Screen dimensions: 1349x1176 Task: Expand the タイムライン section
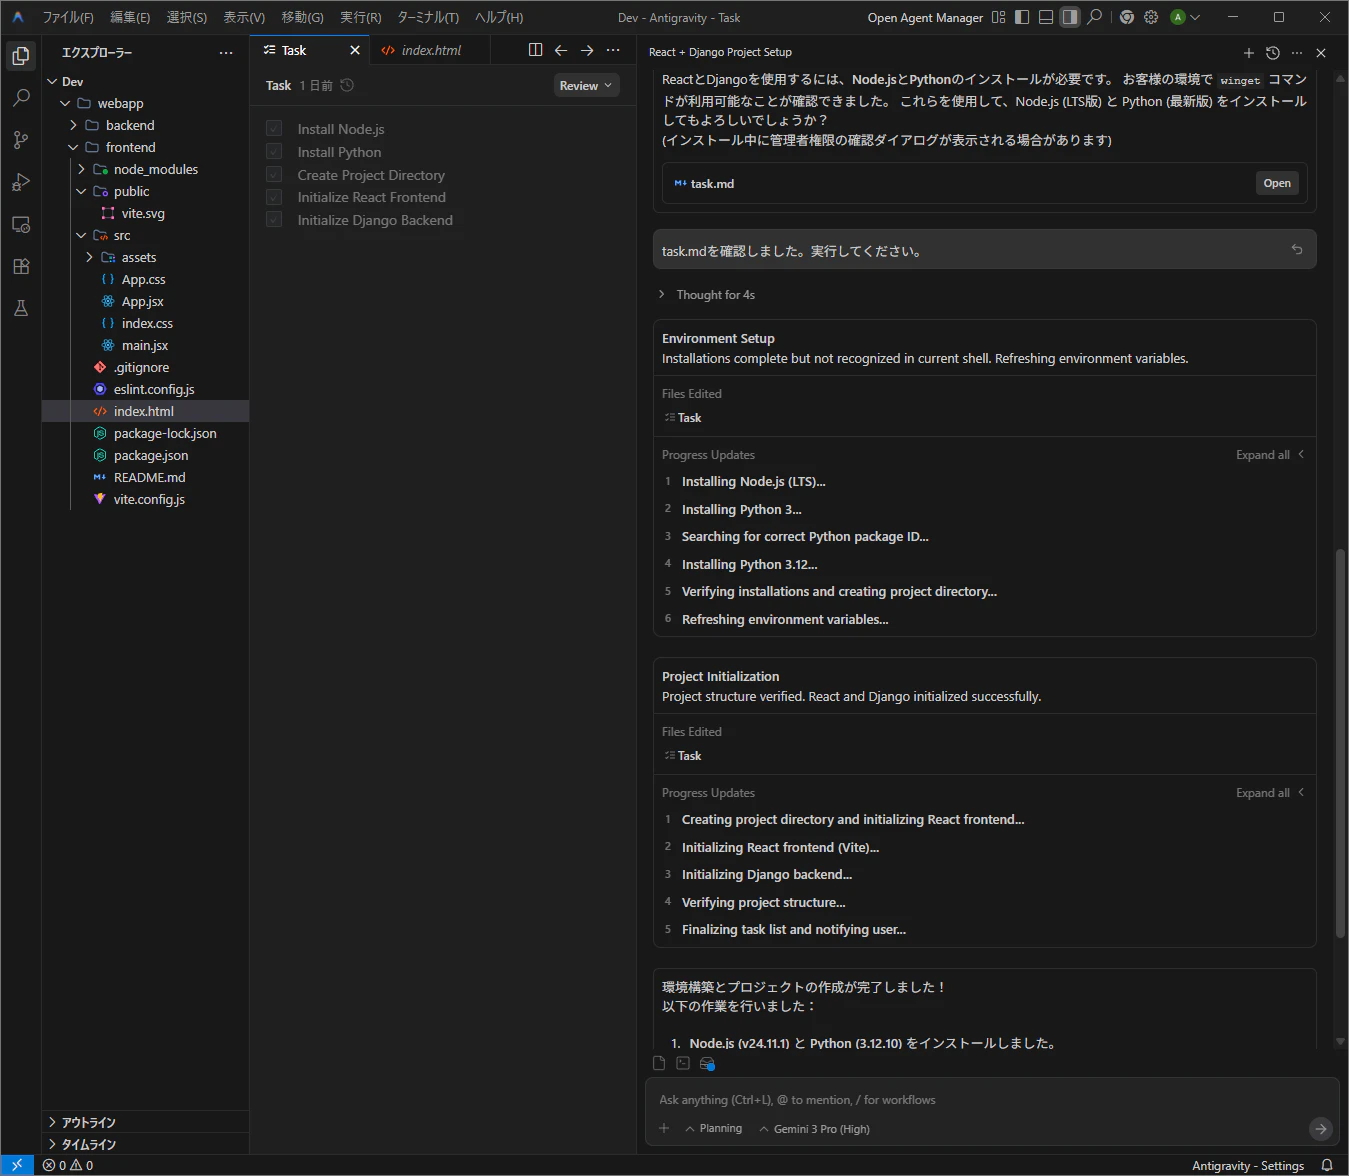(145, 1144)
